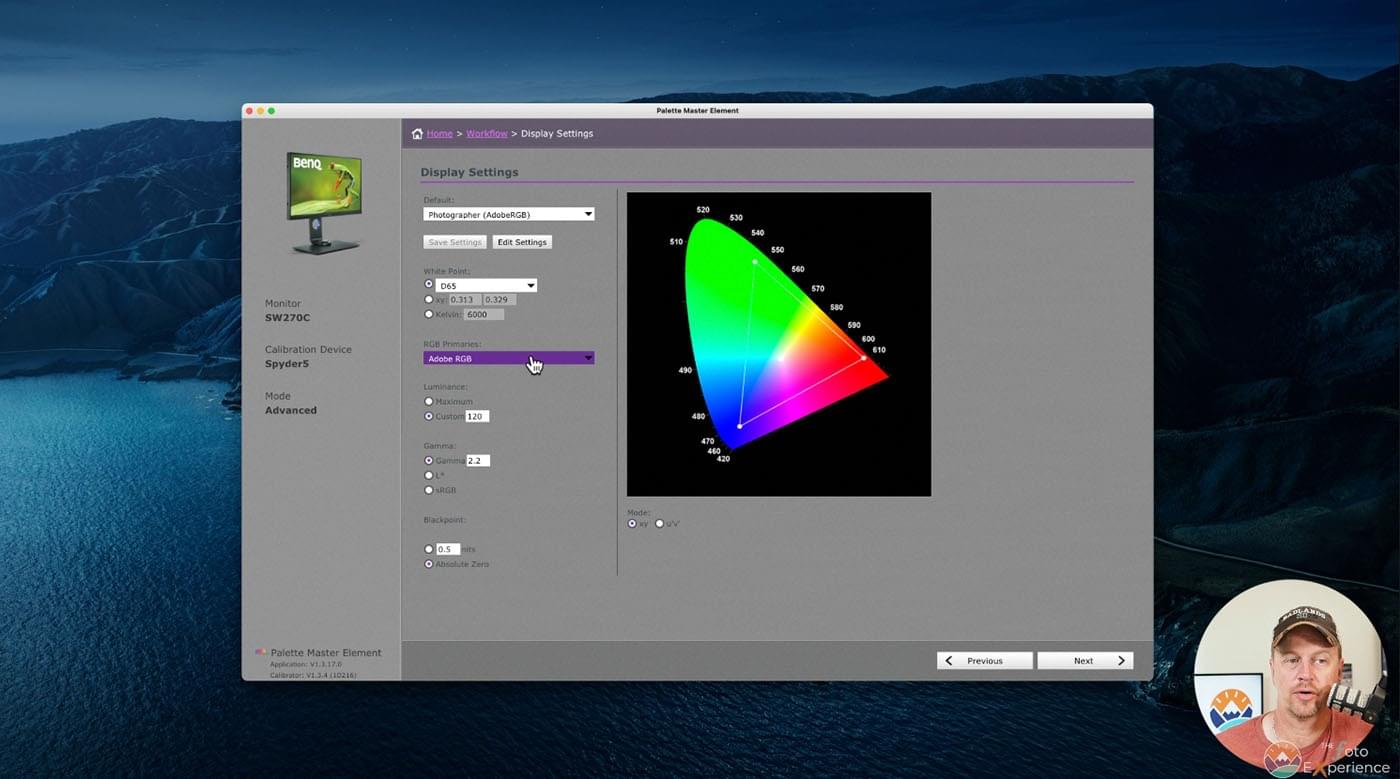
Task: Switch chart mode to u'v'
Action: click(x=659, y=523)
